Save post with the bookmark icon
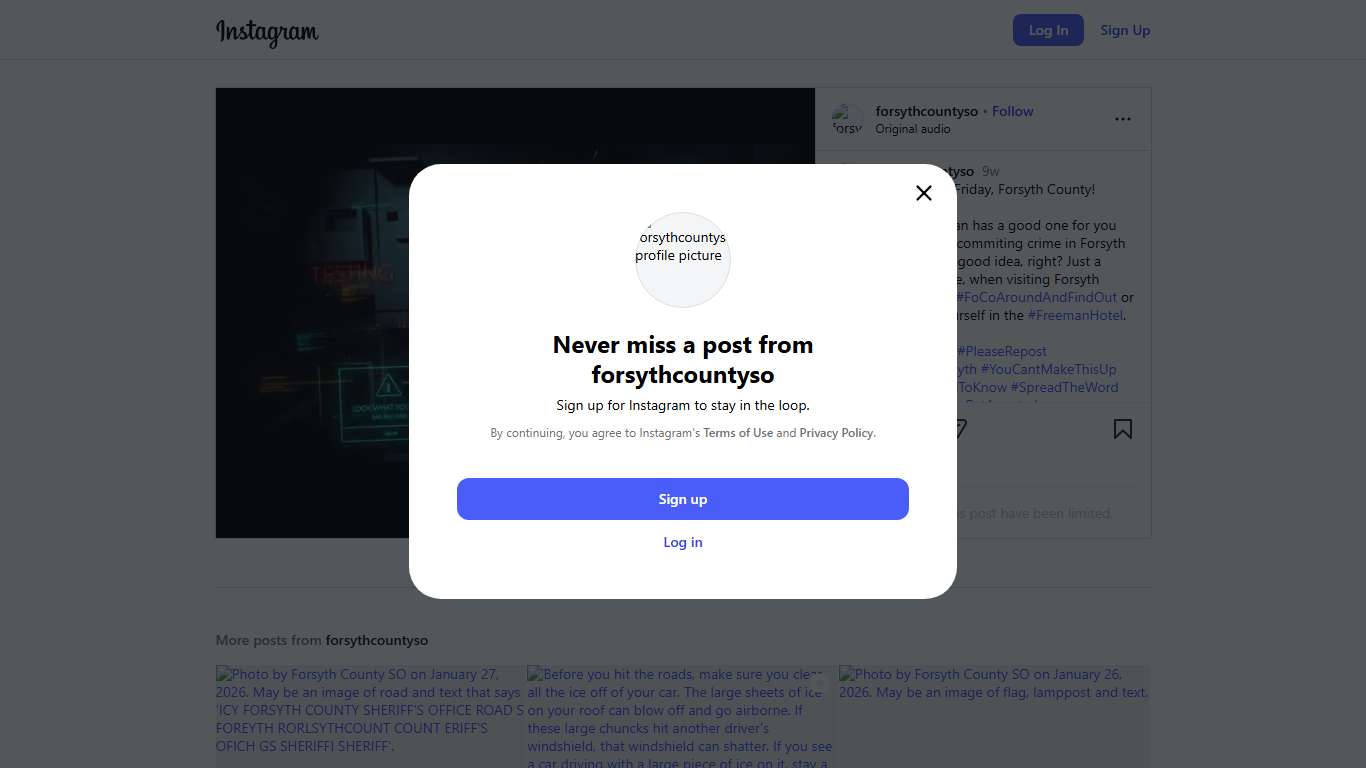The height and width of the screenshot is (768, 1366). tap(1123, 429)
